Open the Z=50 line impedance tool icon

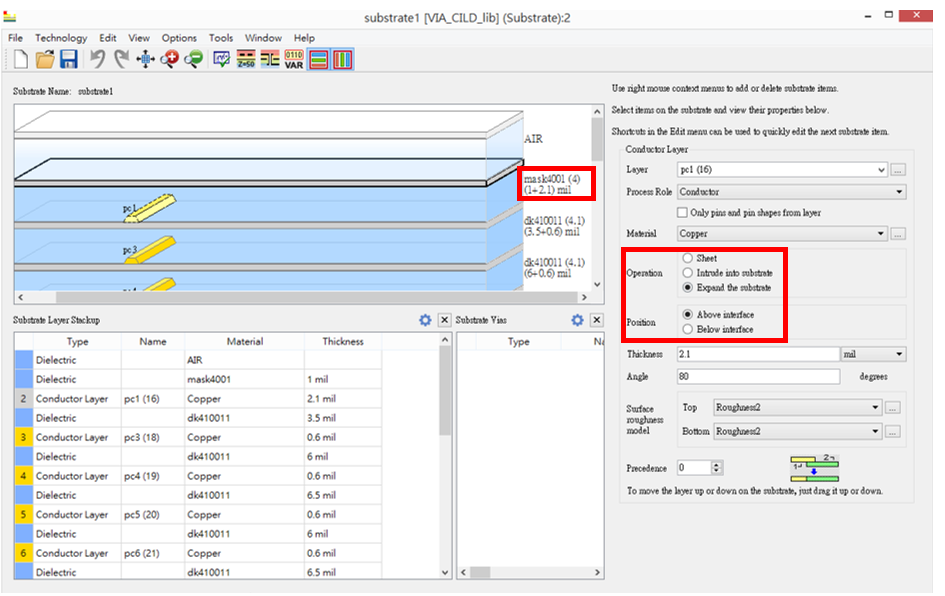click(x=246, y=59)
